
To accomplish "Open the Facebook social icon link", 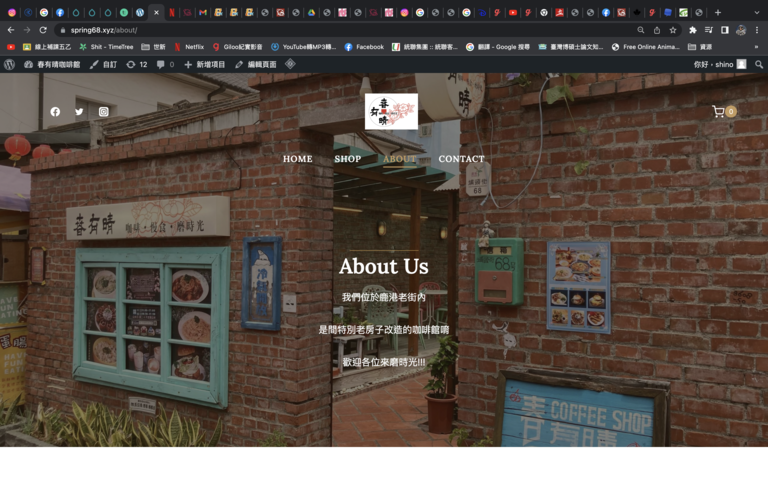I will (x=55, y=112).
